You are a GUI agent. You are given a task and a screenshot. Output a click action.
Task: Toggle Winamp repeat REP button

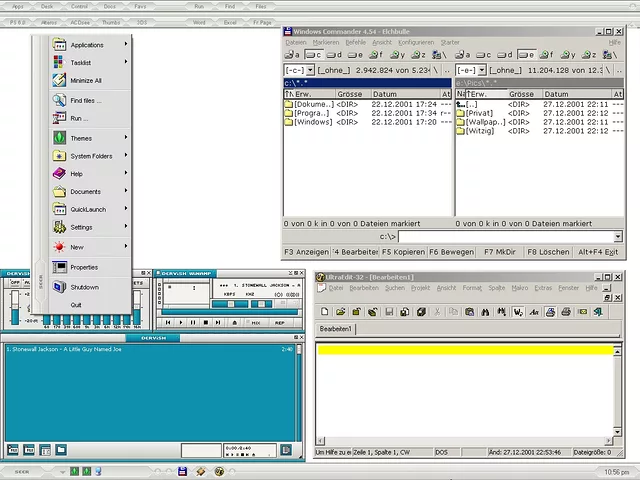tap(280, 322)
